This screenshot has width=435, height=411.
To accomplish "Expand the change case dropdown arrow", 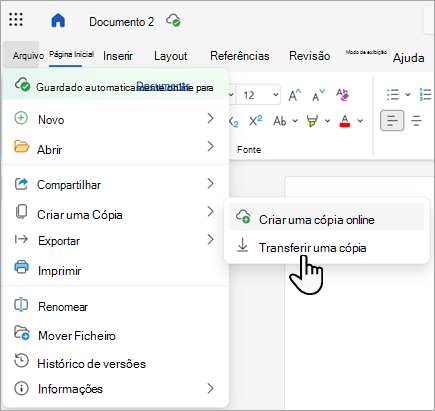I will (295, 121).
